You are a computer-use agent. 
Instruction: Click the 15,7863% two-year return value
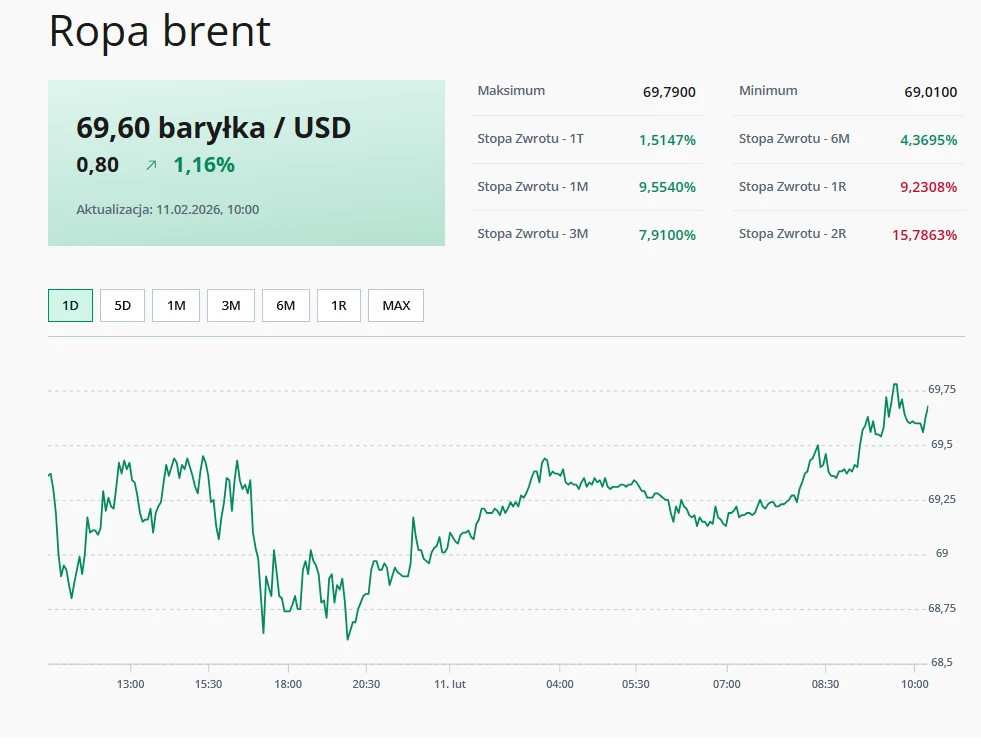pos(923,234)
